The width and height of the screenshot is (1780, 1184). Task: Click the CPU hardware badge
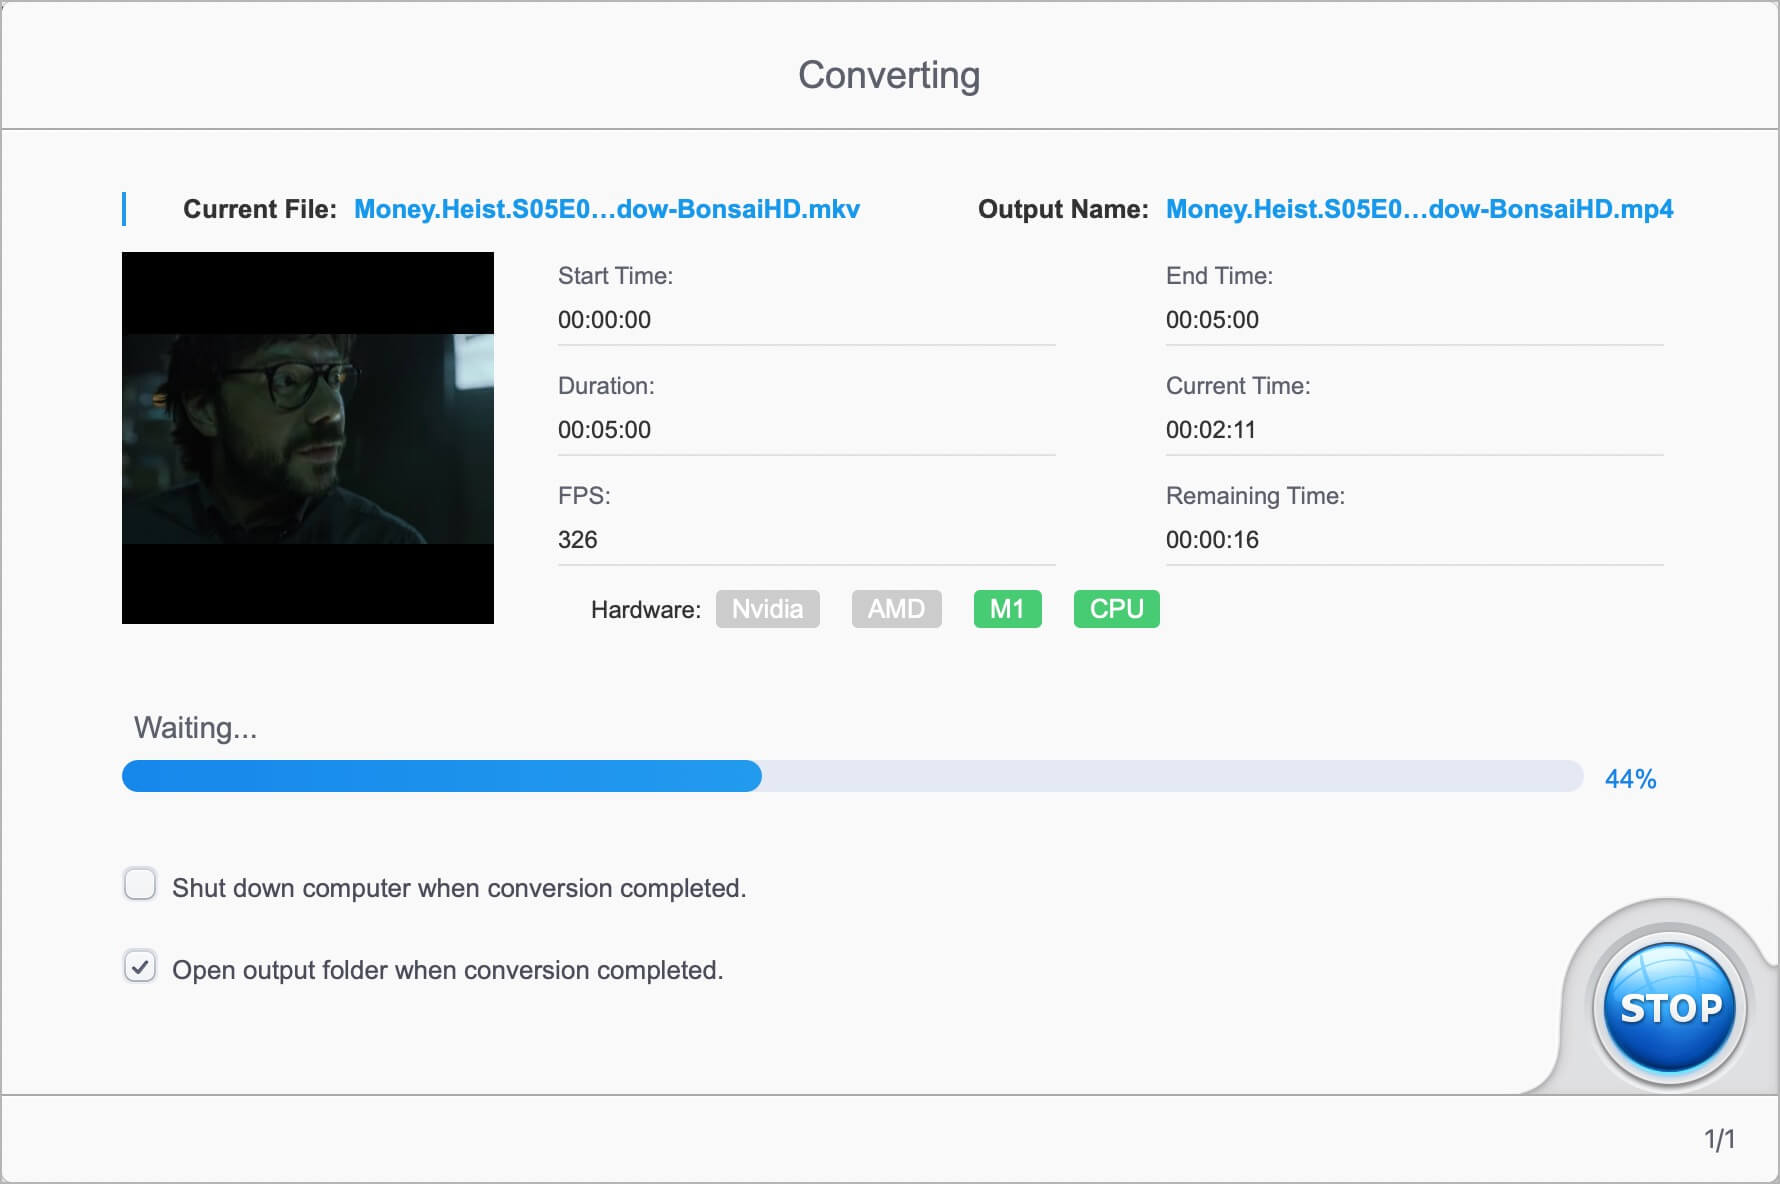coord(1116,609)
